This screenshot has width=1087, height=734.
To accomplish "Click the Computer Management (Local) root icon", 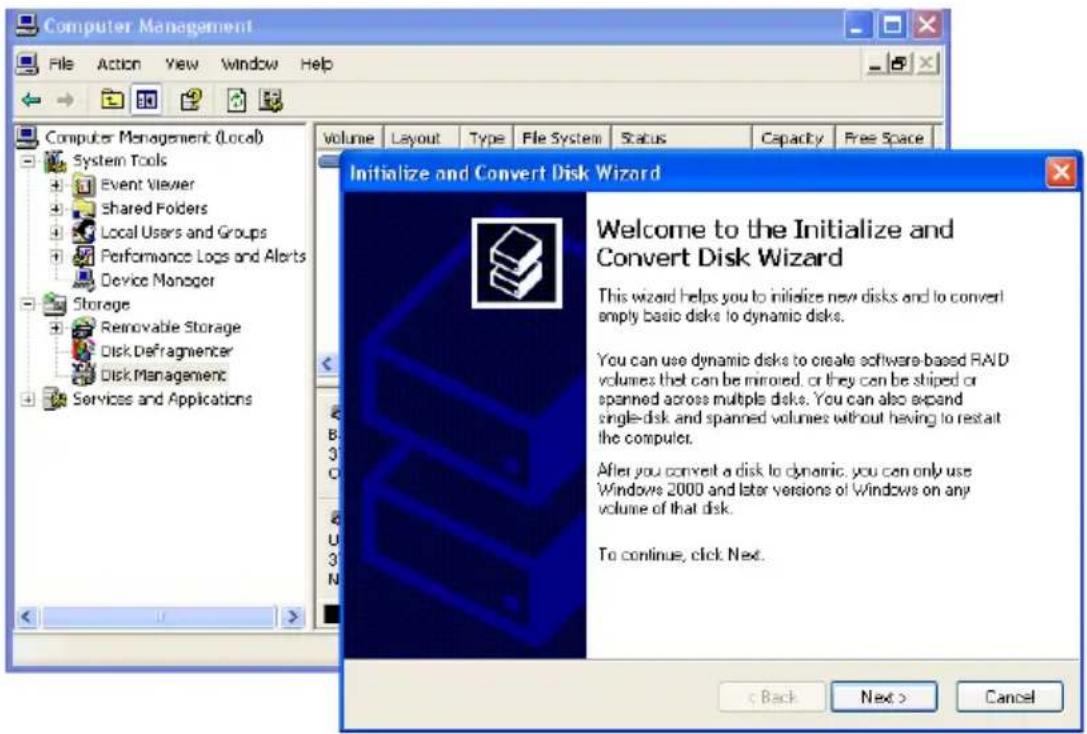I will (28, 137).
